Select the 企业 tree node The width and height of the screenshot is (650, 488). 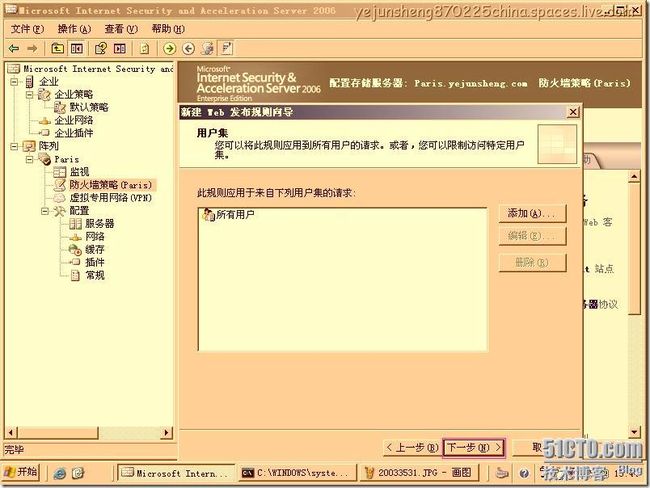coord(49,82)
